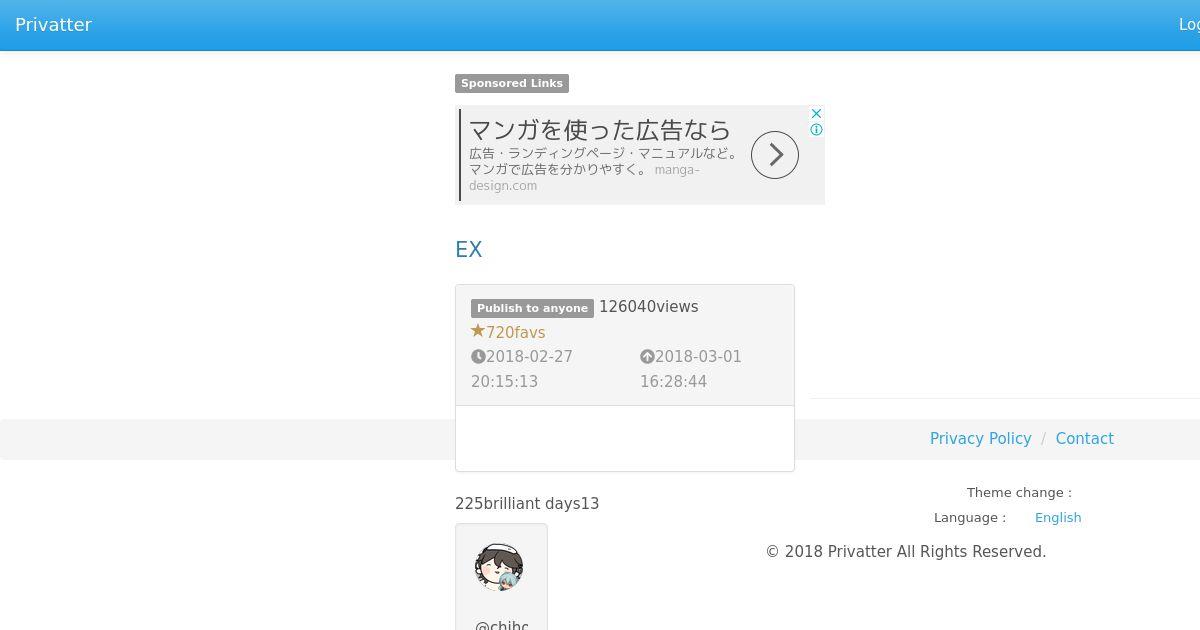Open the manga ad arrow button

coord(775,155)
